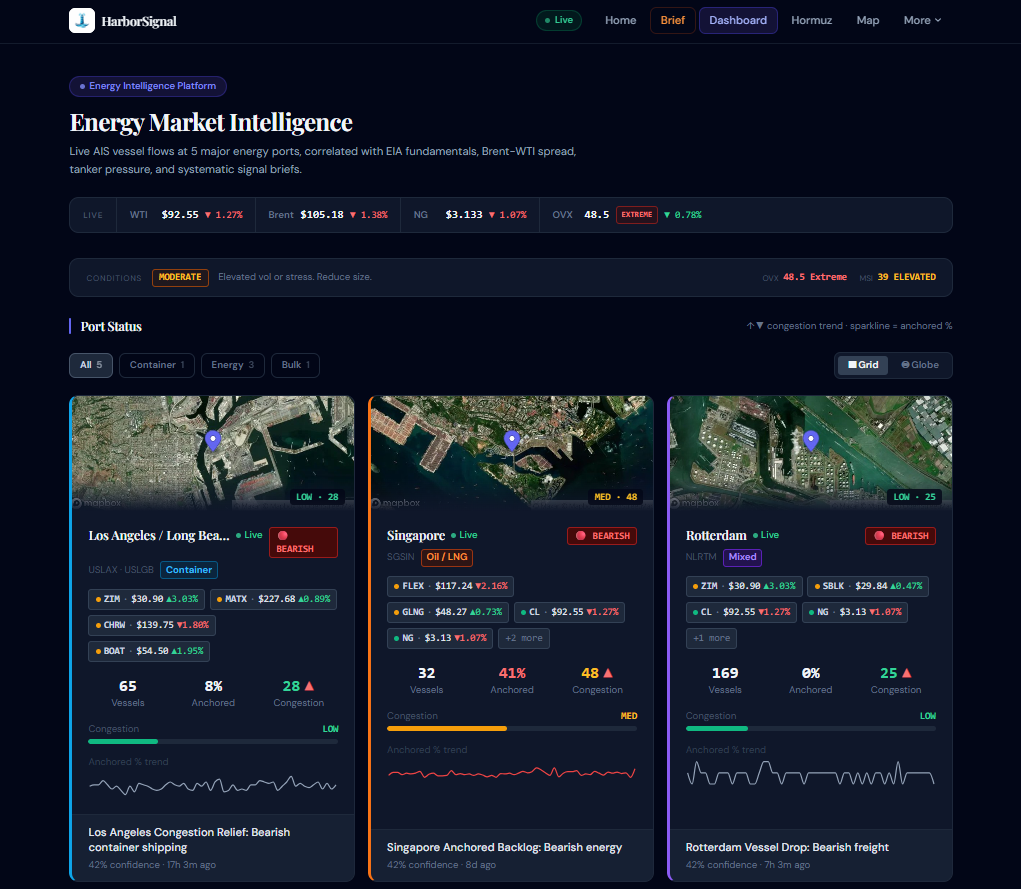Click the CHRW $139.75 ticker chip
The image size is (1021, 889).
152,625
